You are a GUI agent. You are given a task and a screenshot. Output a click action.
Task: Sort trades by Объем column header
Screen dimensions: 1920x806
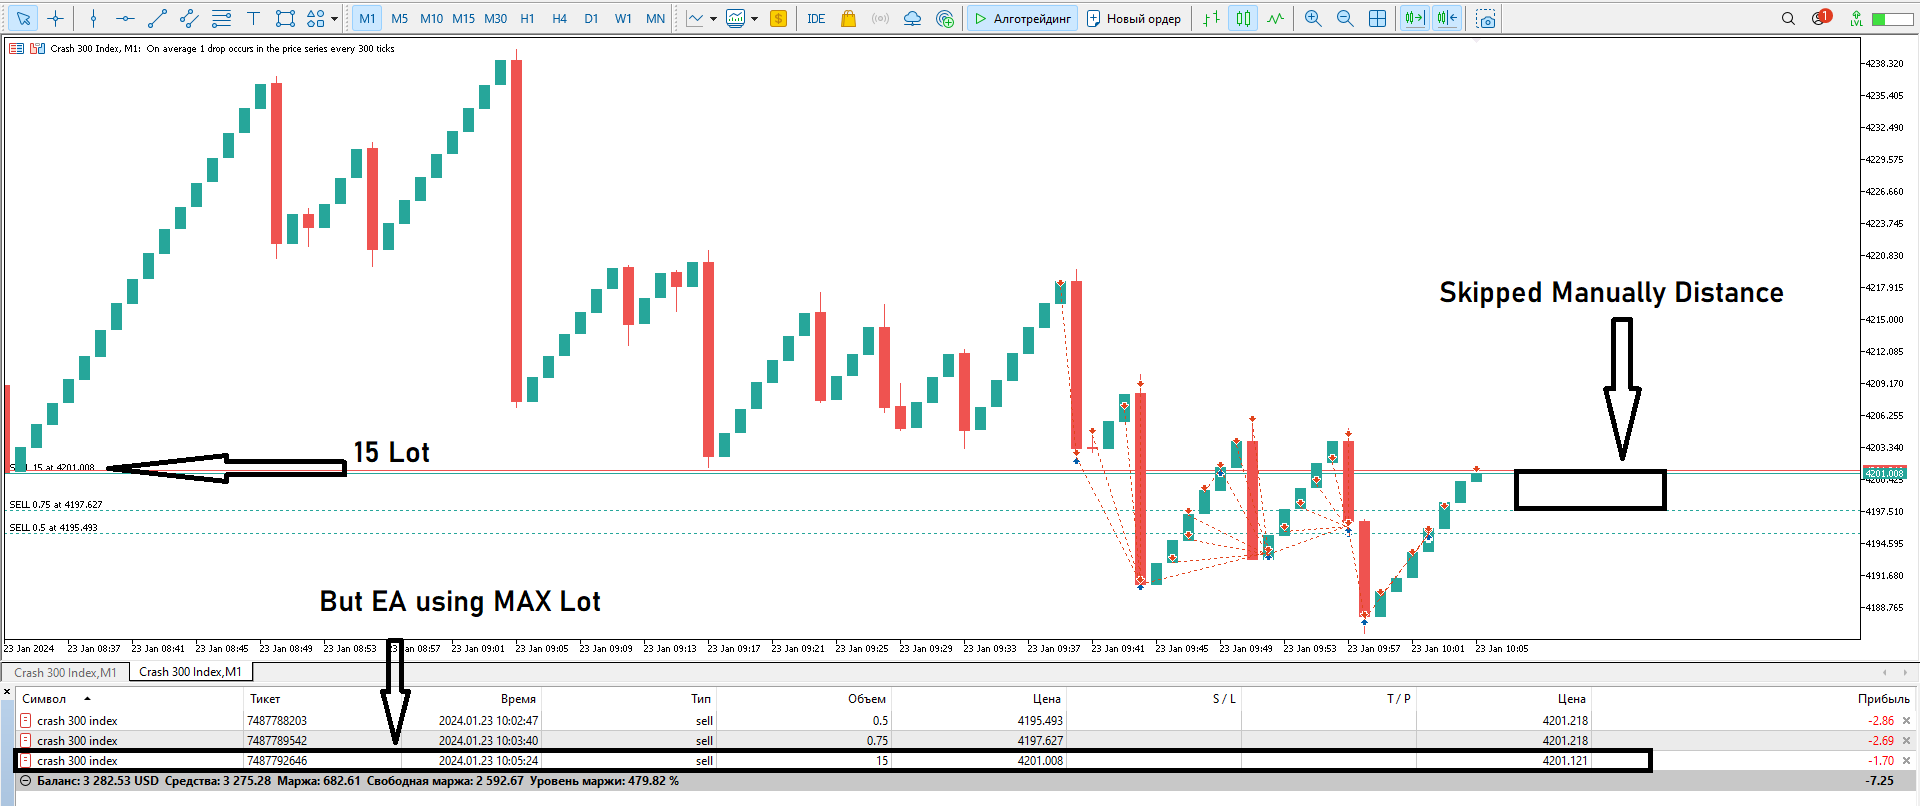[x=867, y=698]
